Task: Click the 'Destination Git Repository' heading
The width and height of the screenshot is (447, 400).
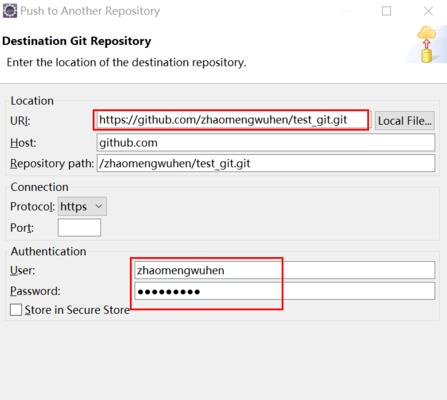Action: (x=77, y=41)
